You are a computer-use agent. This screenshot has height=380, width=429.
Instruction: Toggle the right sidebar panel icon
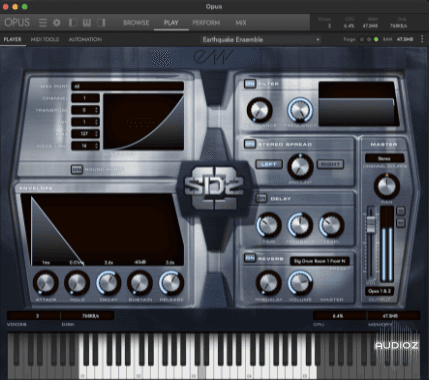click(x=101, y=23)
